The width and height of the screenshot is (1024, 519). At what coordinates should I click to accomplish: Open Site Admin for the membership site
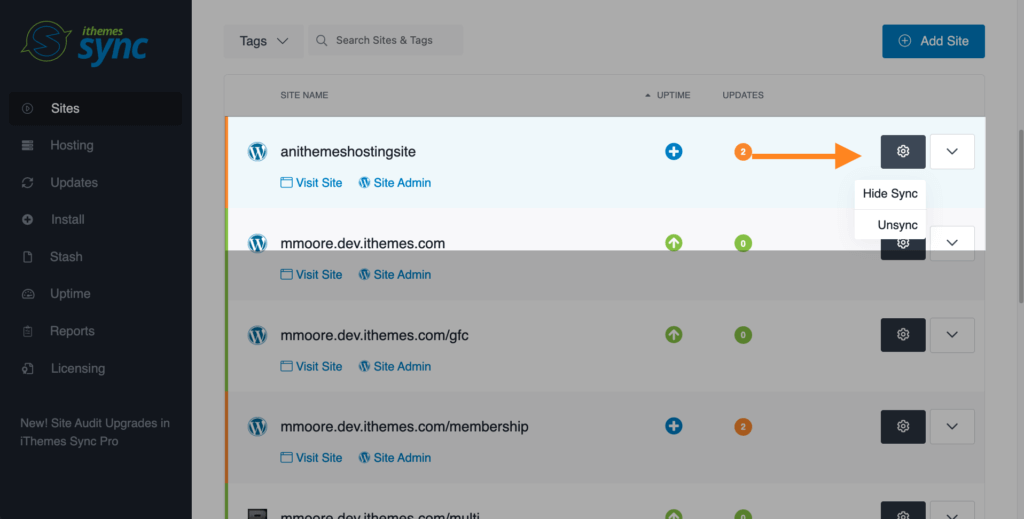click(x=394, y=458)
